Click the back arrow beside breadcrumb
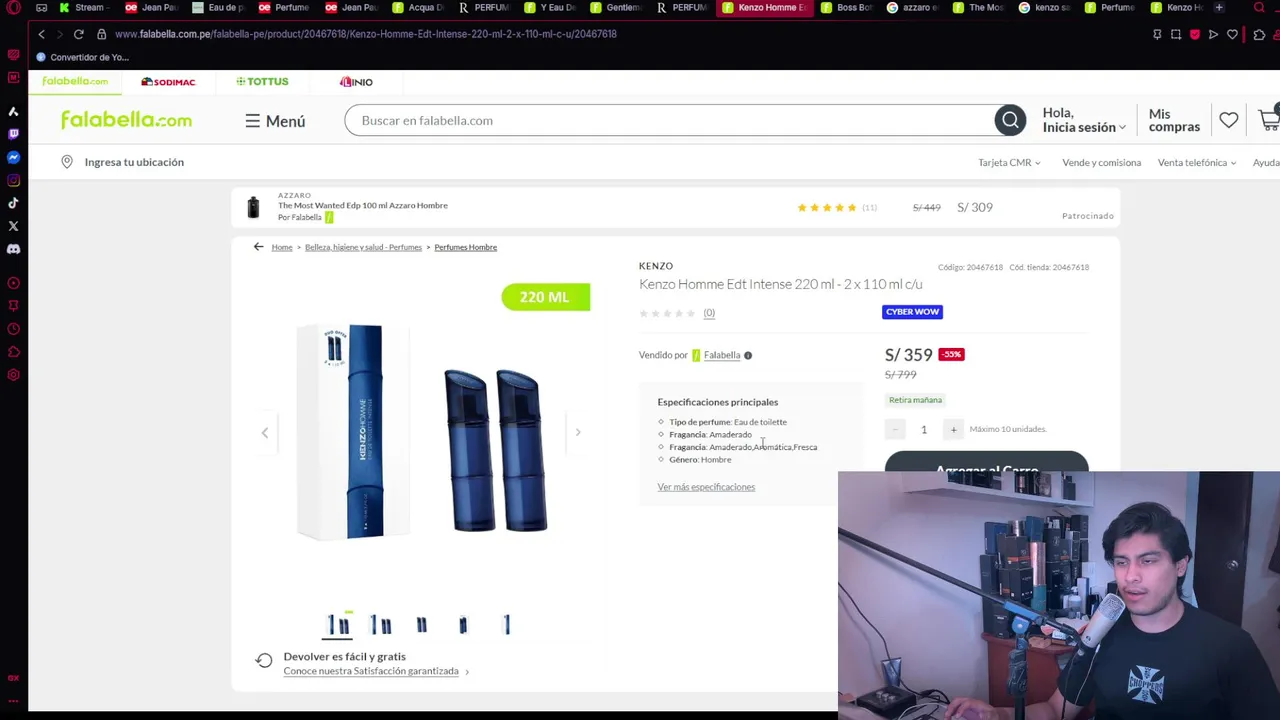 click(258, 247)
